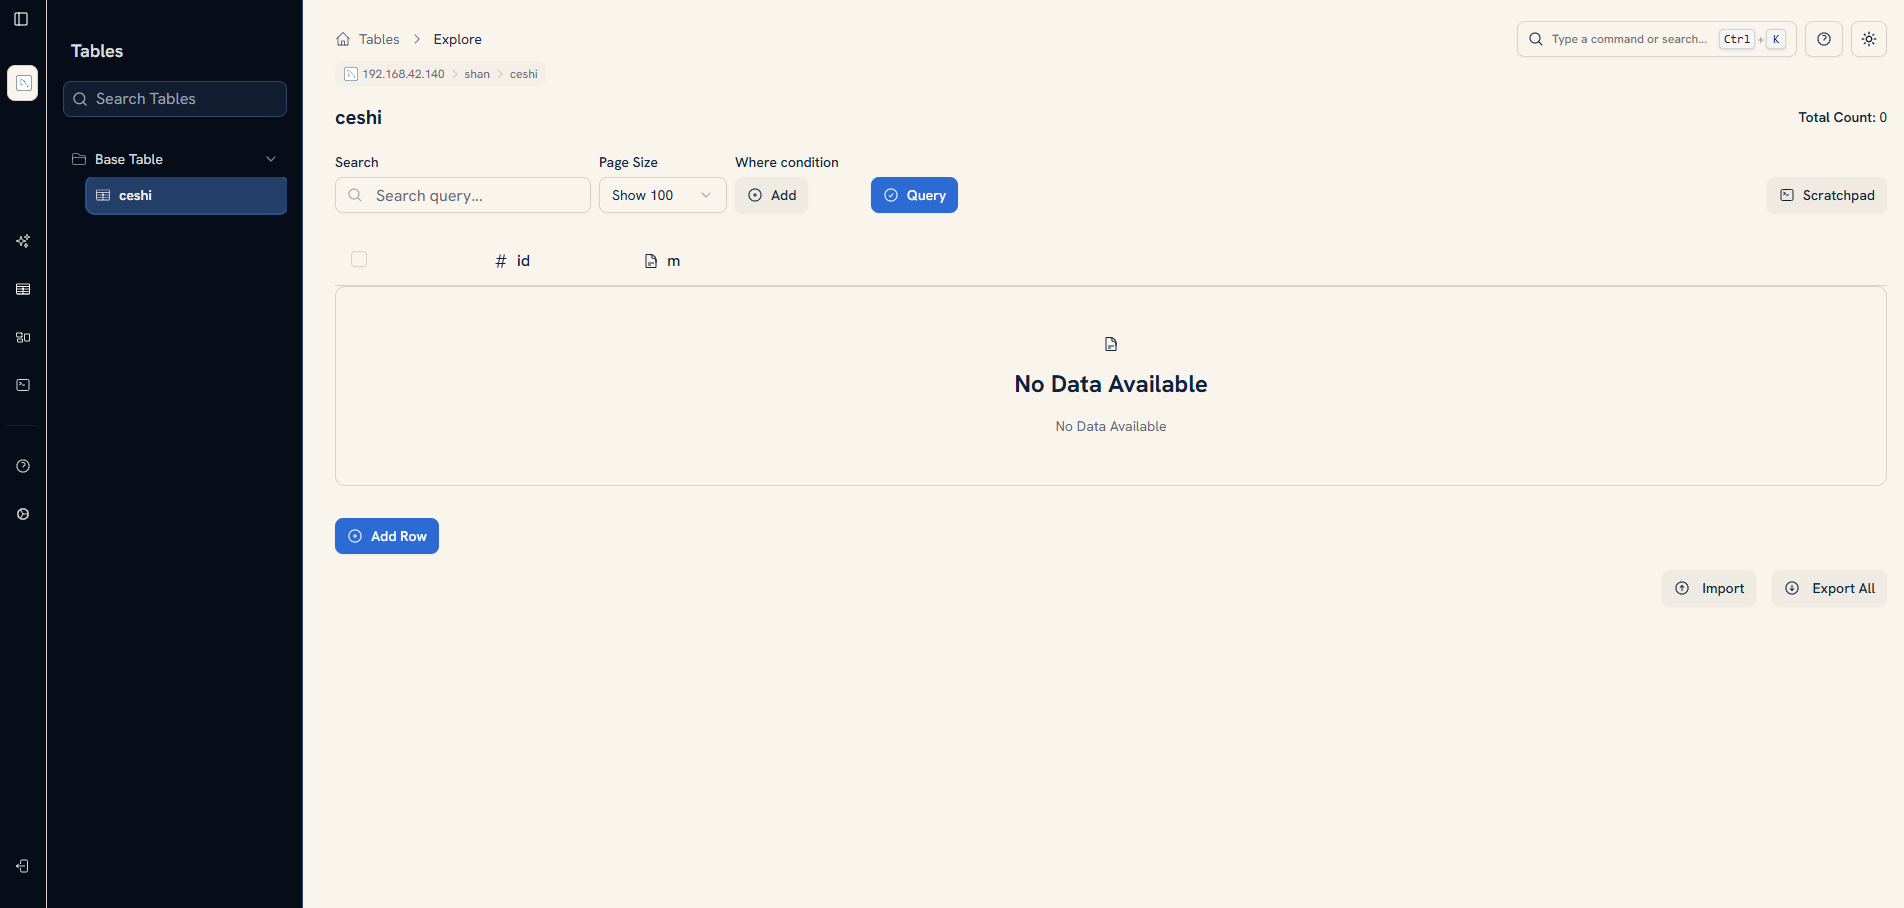Open the Scratchpad

[x=1827, y=195]
